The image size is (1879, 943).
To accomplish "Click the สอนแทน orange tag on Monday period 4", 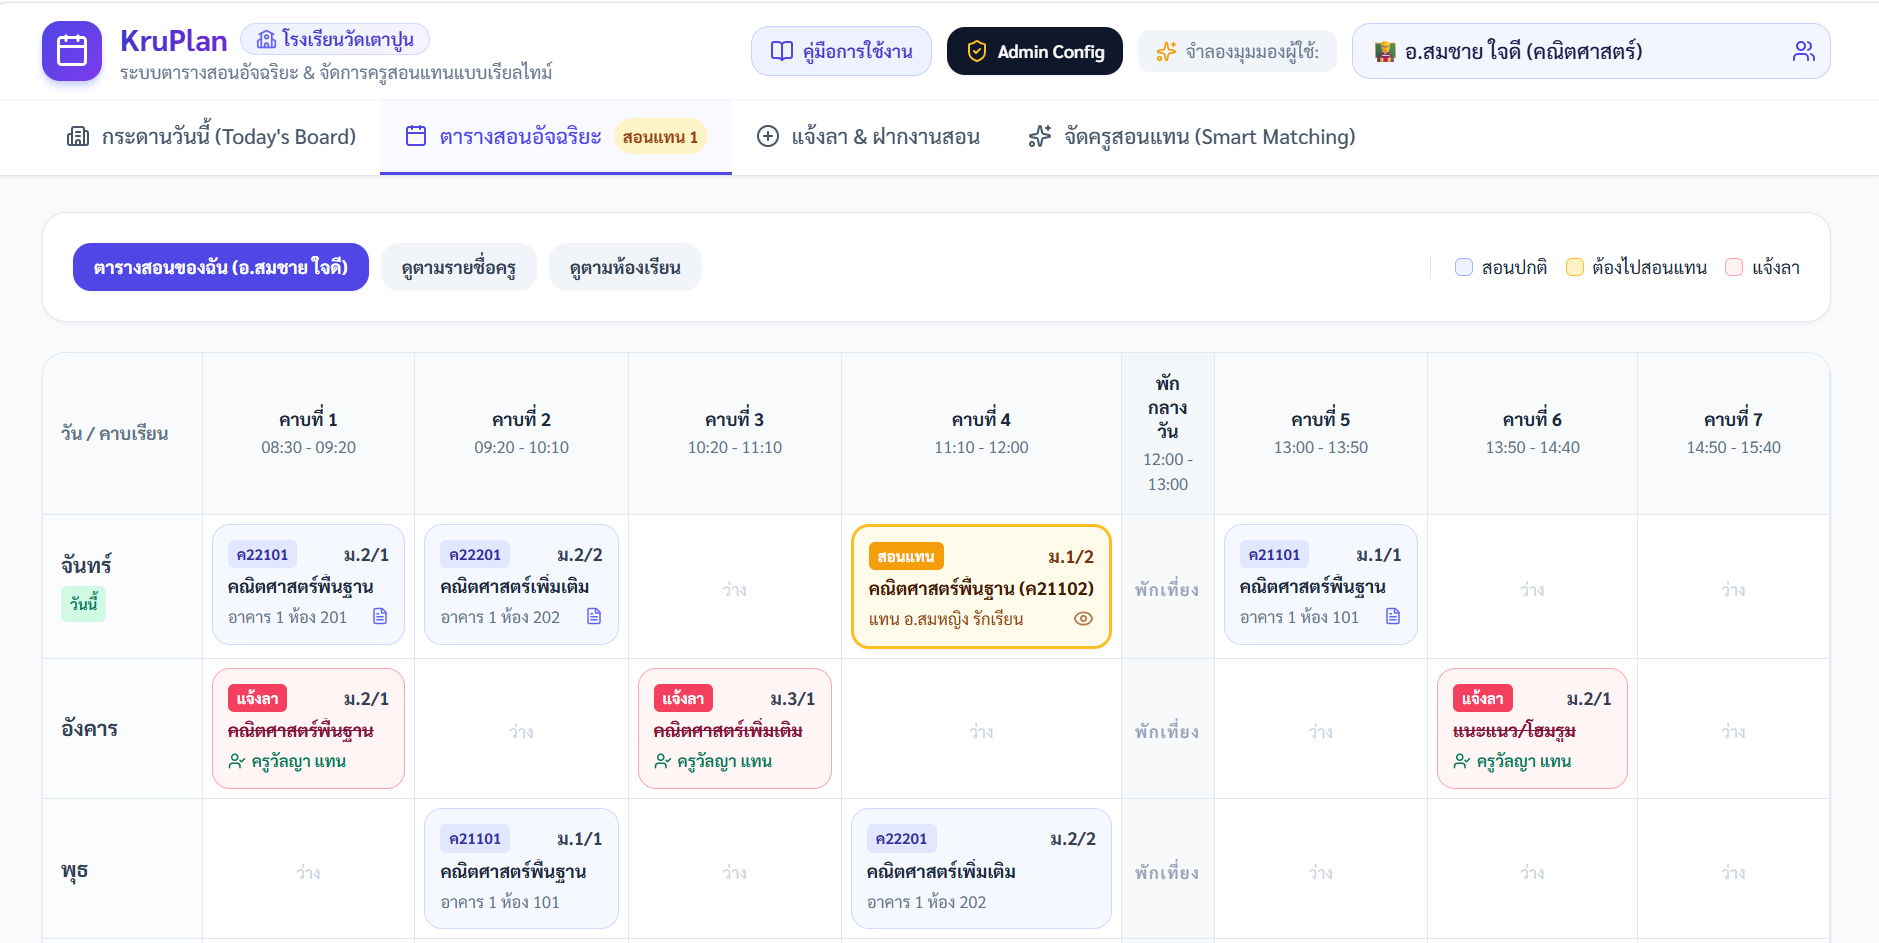I will click(906, 556).
